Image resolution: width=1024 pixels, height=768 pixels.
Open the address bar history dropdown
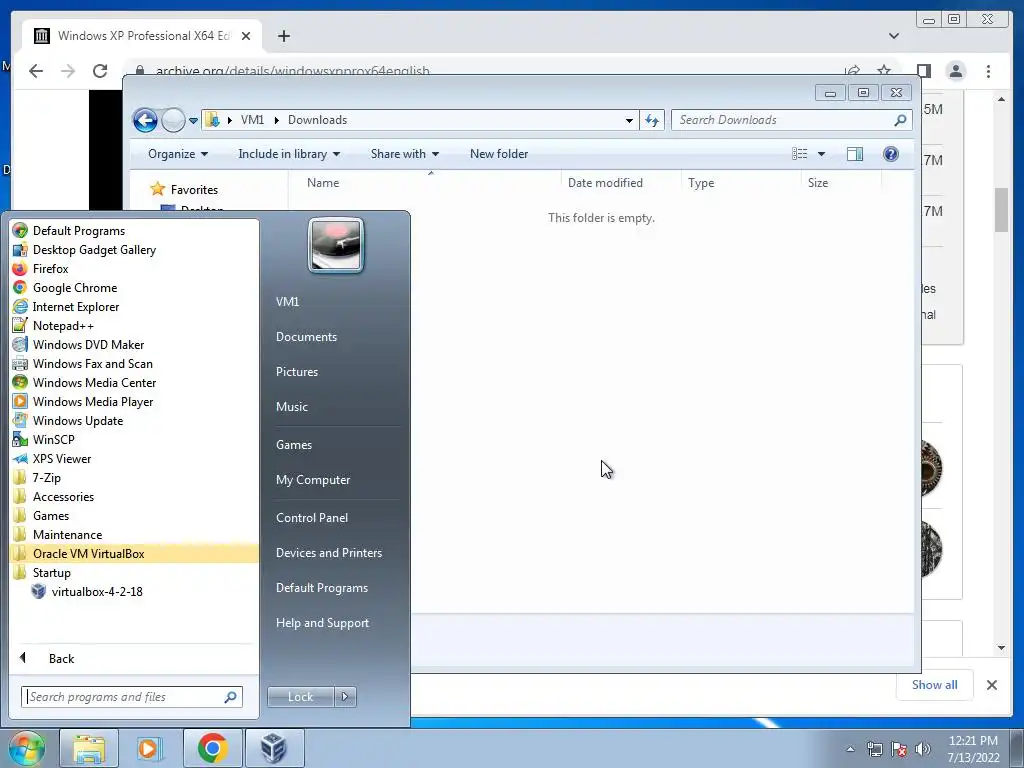(x=629, y=120)
